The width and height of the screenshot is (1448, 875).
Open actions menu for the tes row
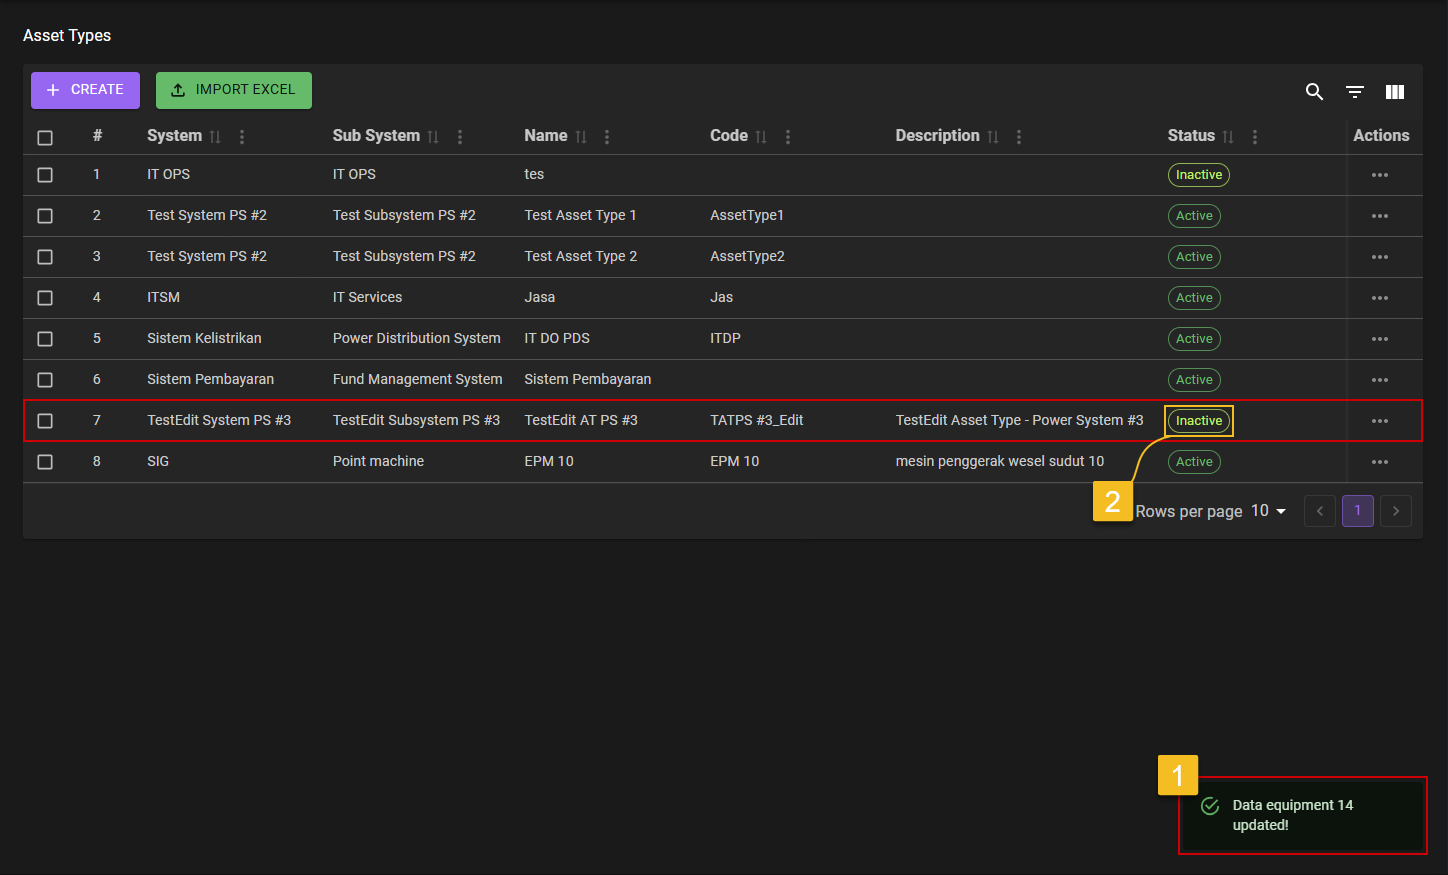coord(1380,175)
